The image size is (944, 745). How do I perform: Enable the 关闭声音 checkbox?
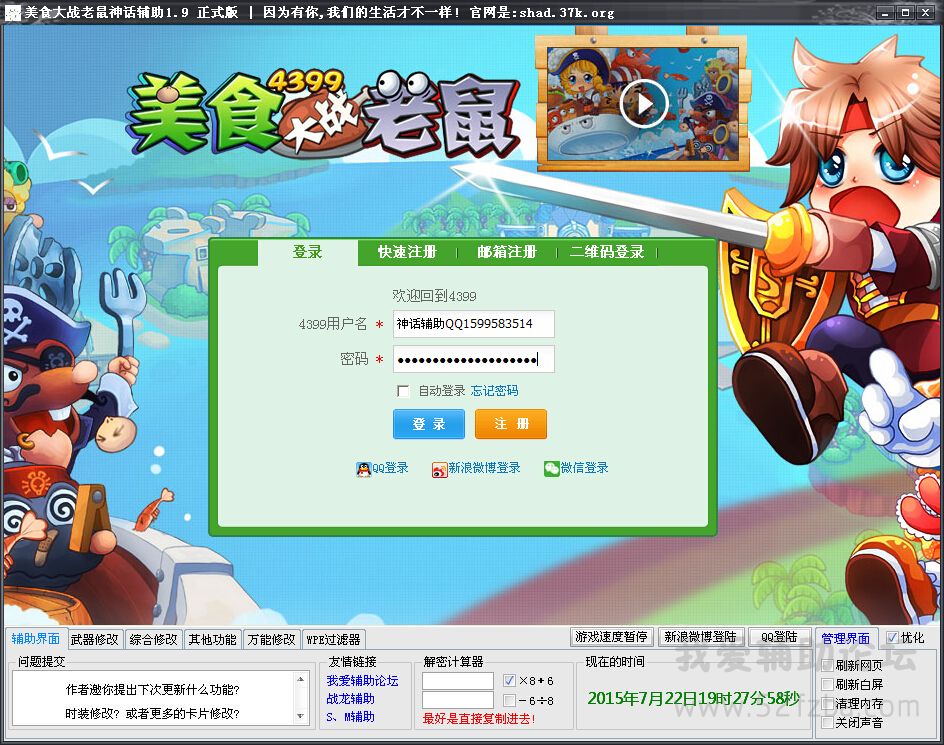point(828,722)
